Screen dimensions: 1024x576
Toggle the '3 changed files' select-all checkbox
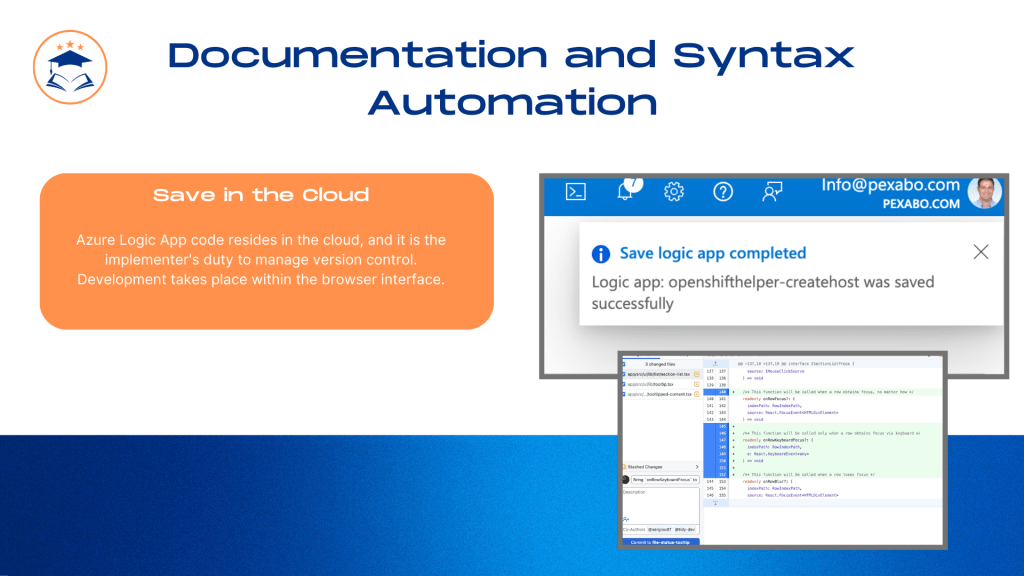click(x=624, y=364)
